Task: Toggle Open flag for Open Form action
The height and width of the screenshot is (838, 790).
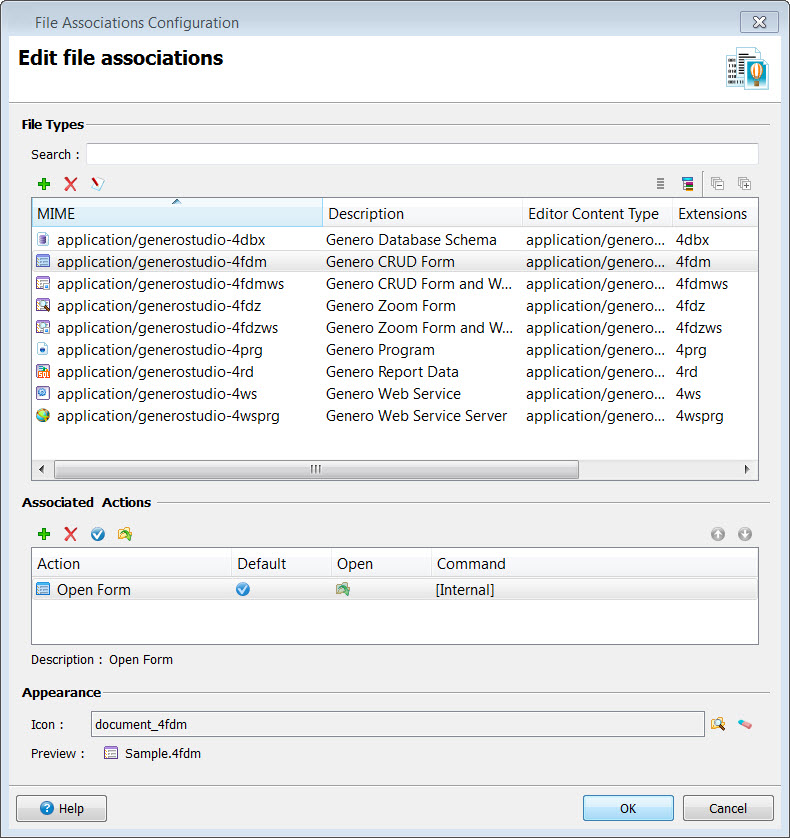Action: pyautogui.click(x=343, y=589)
